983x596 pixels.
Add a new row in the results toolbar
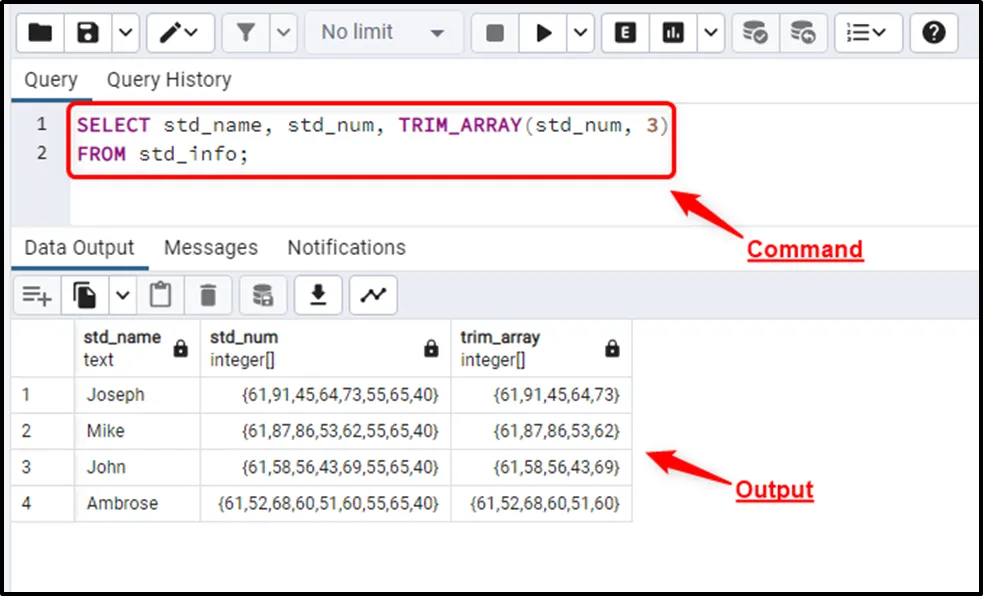37,295
